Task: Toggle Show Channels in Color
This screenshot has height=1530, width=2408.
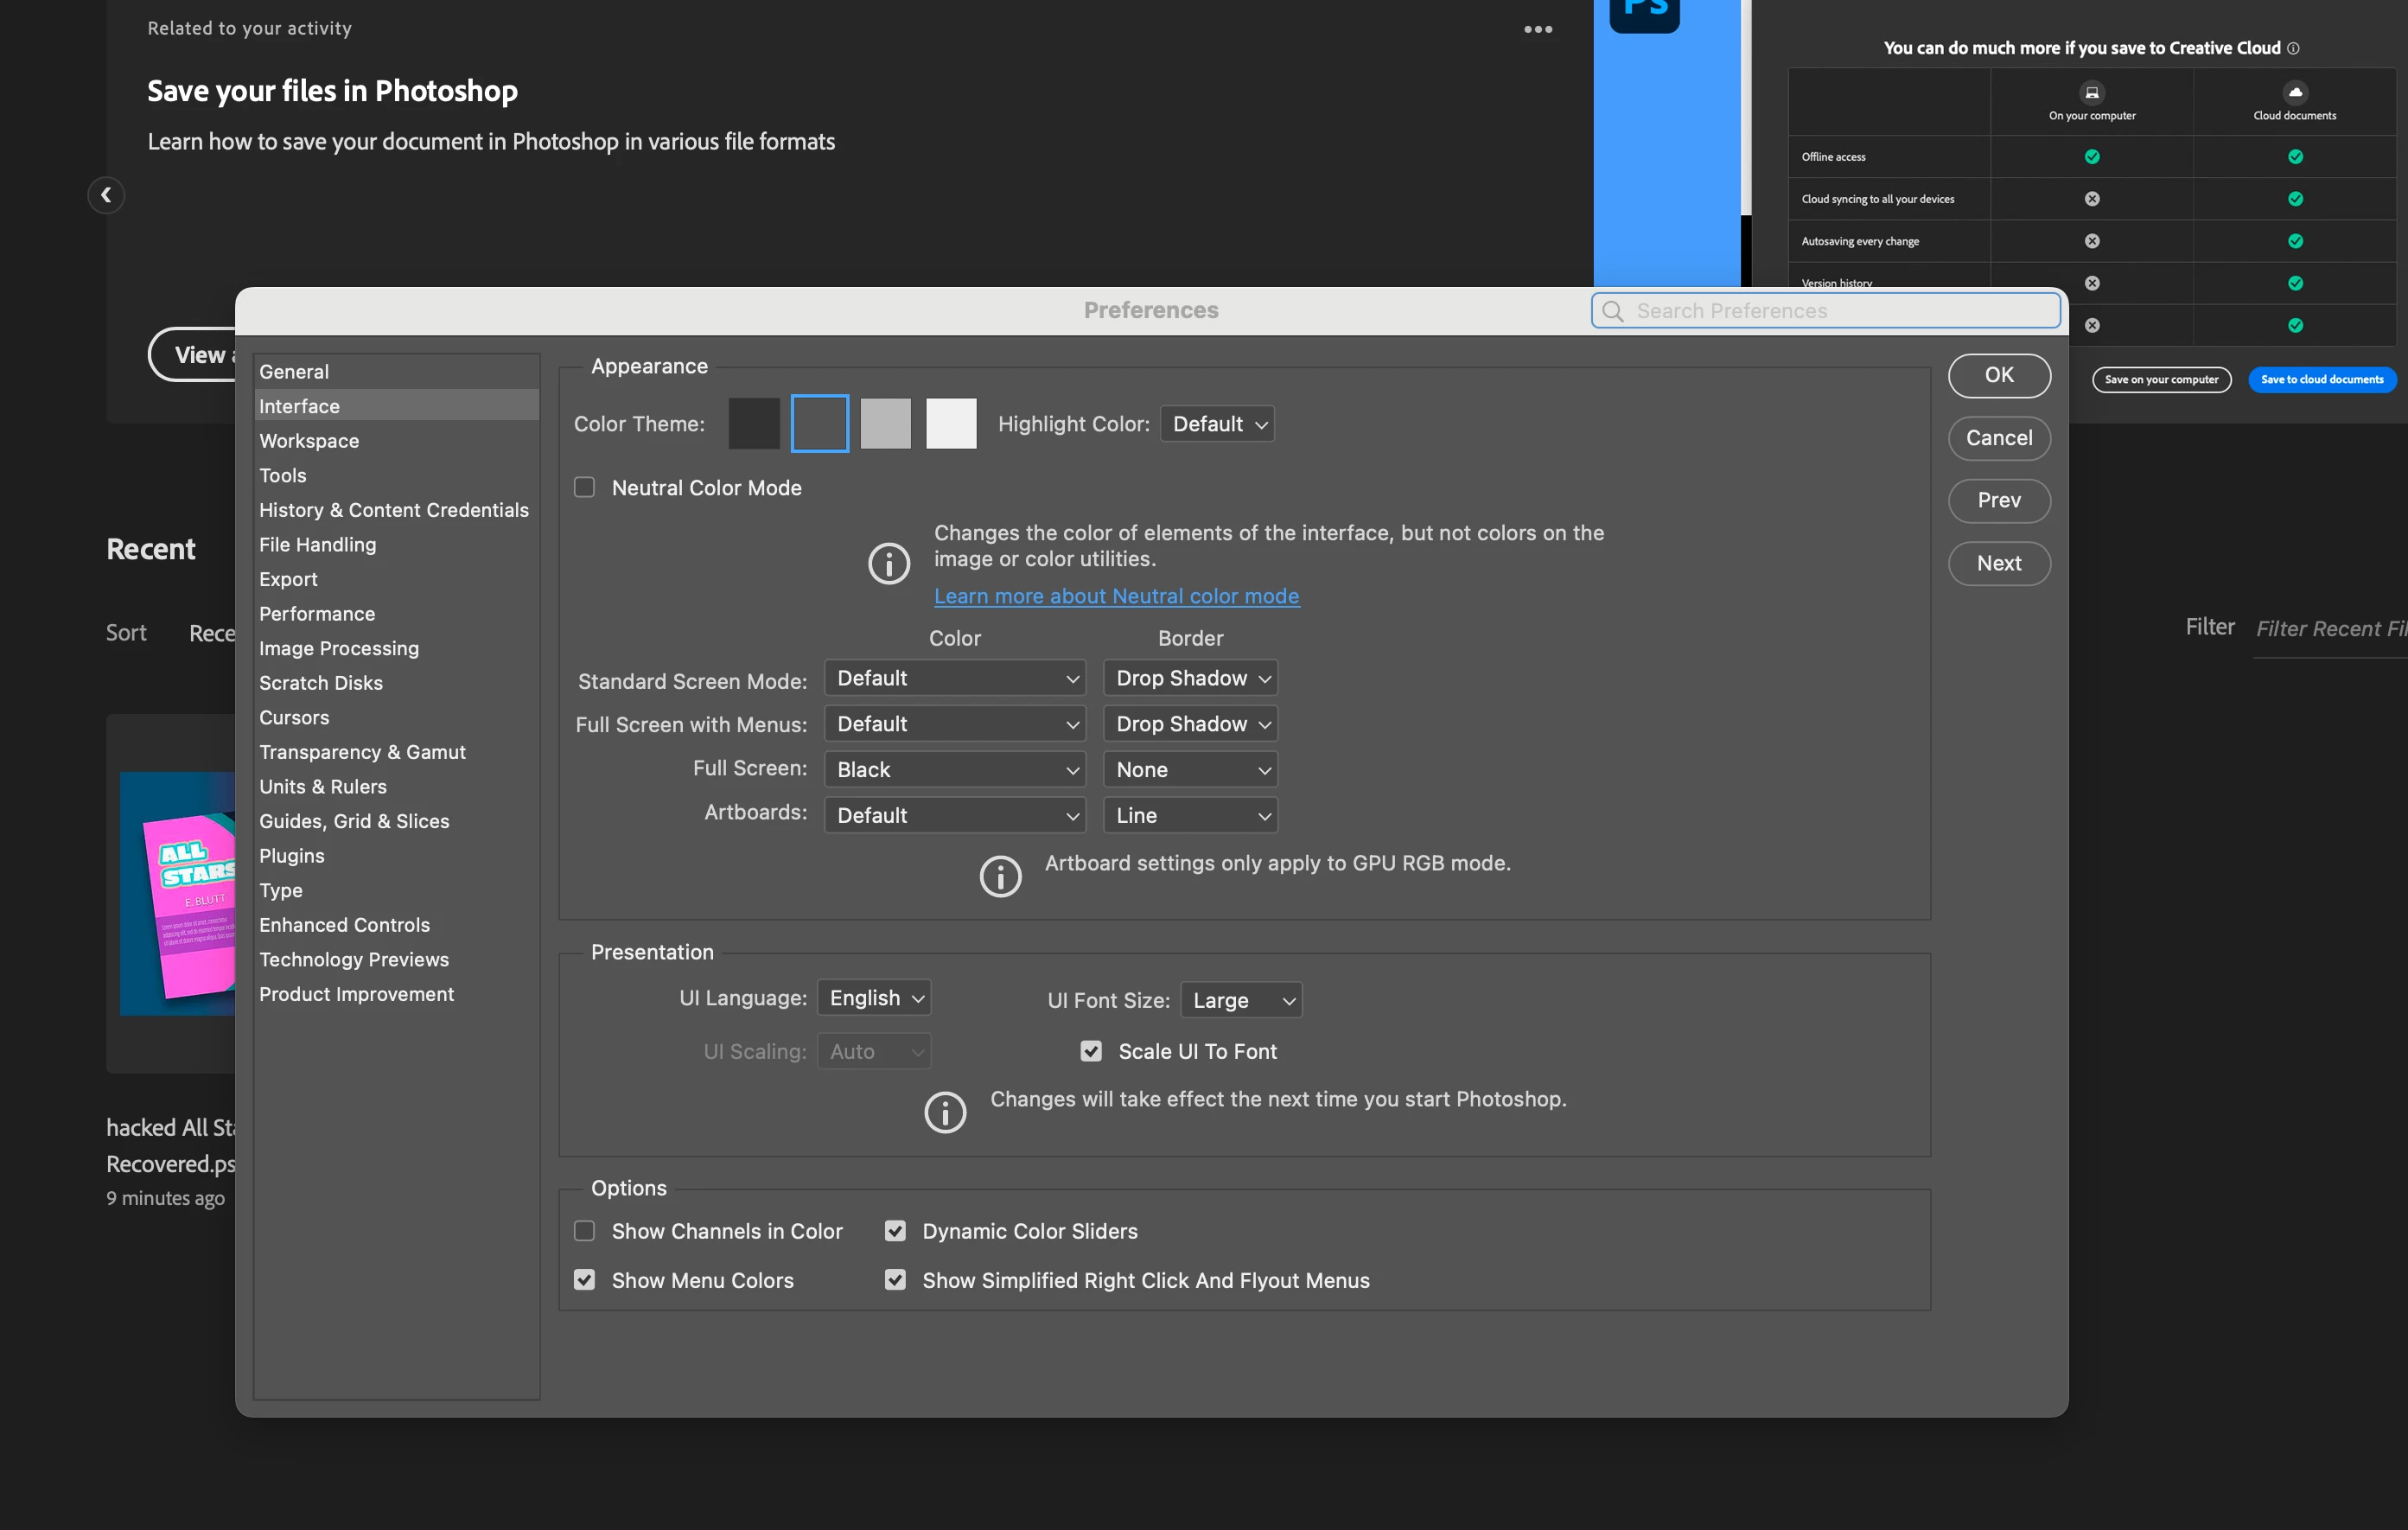Action: click(x=584, y=1231)
